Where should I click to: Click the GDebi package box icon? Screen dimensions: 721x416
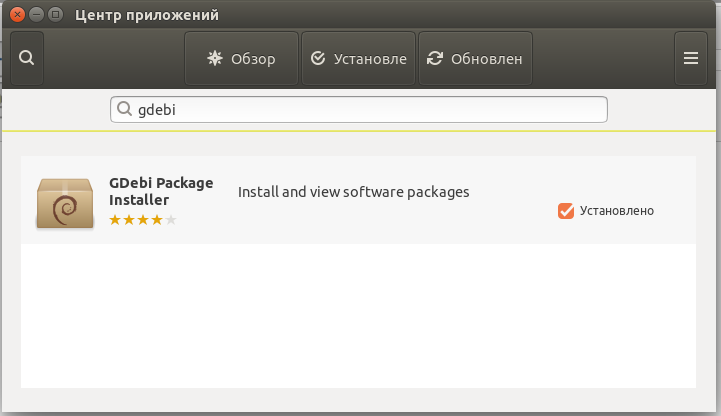click(65, 201)
